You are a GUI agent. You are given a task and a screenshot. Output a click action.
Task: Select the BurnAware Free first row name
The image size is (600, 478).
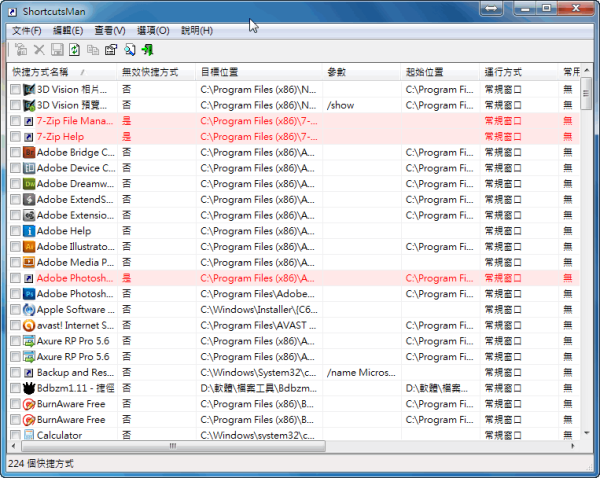(x=71, y=404)
